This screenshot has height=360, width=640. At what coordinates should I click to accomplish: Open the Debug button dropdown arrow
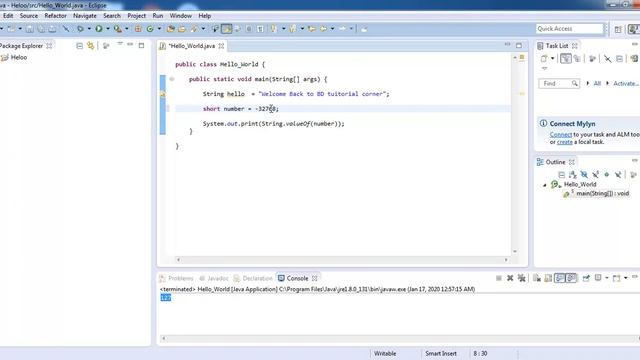89,29
